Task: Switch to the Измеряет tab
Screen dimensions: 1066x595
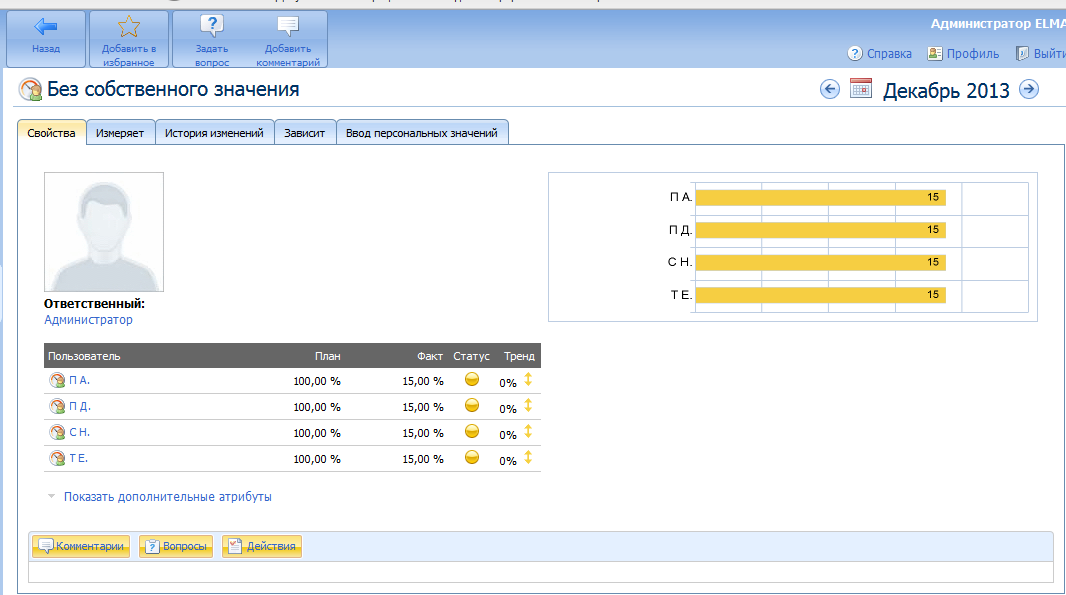Action: [120, 133]
